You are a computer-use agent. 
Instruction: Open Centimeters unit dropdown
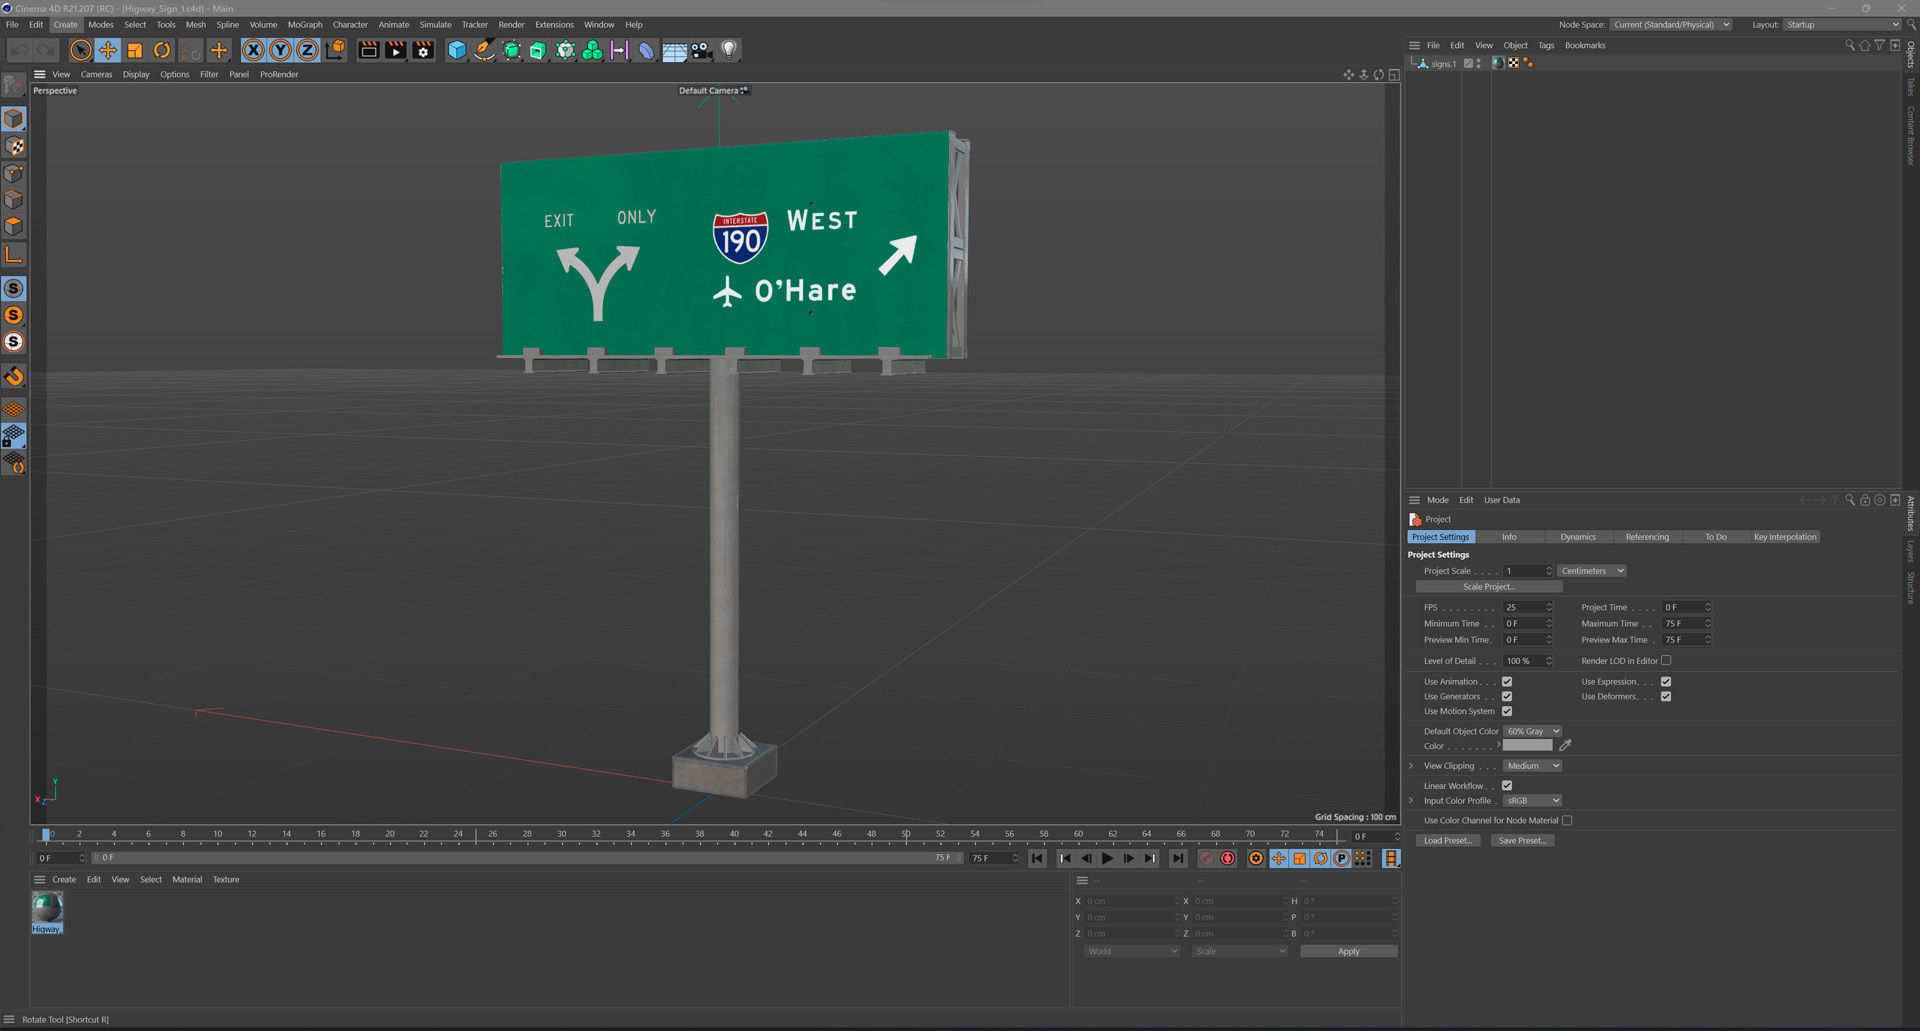(x=1592, y=571)
